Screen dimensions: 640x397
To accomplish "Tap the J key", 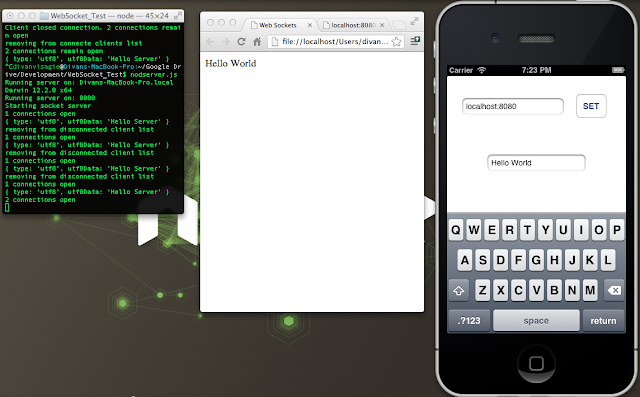I will click(572, 260).
